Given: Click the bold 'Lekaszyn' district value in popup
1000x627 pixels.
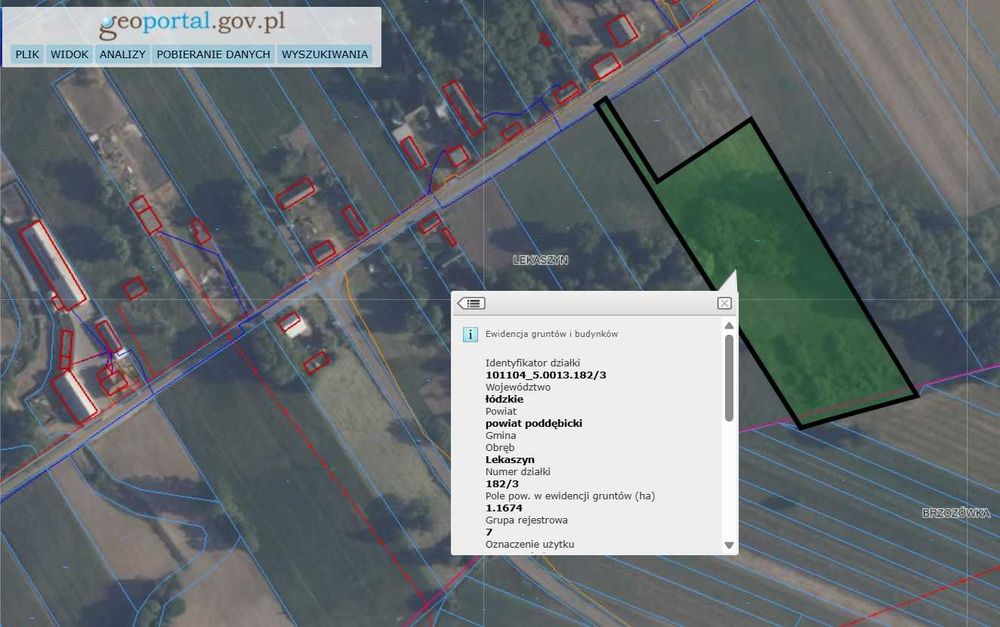Looking at the screenshot, I should [510, 460].
